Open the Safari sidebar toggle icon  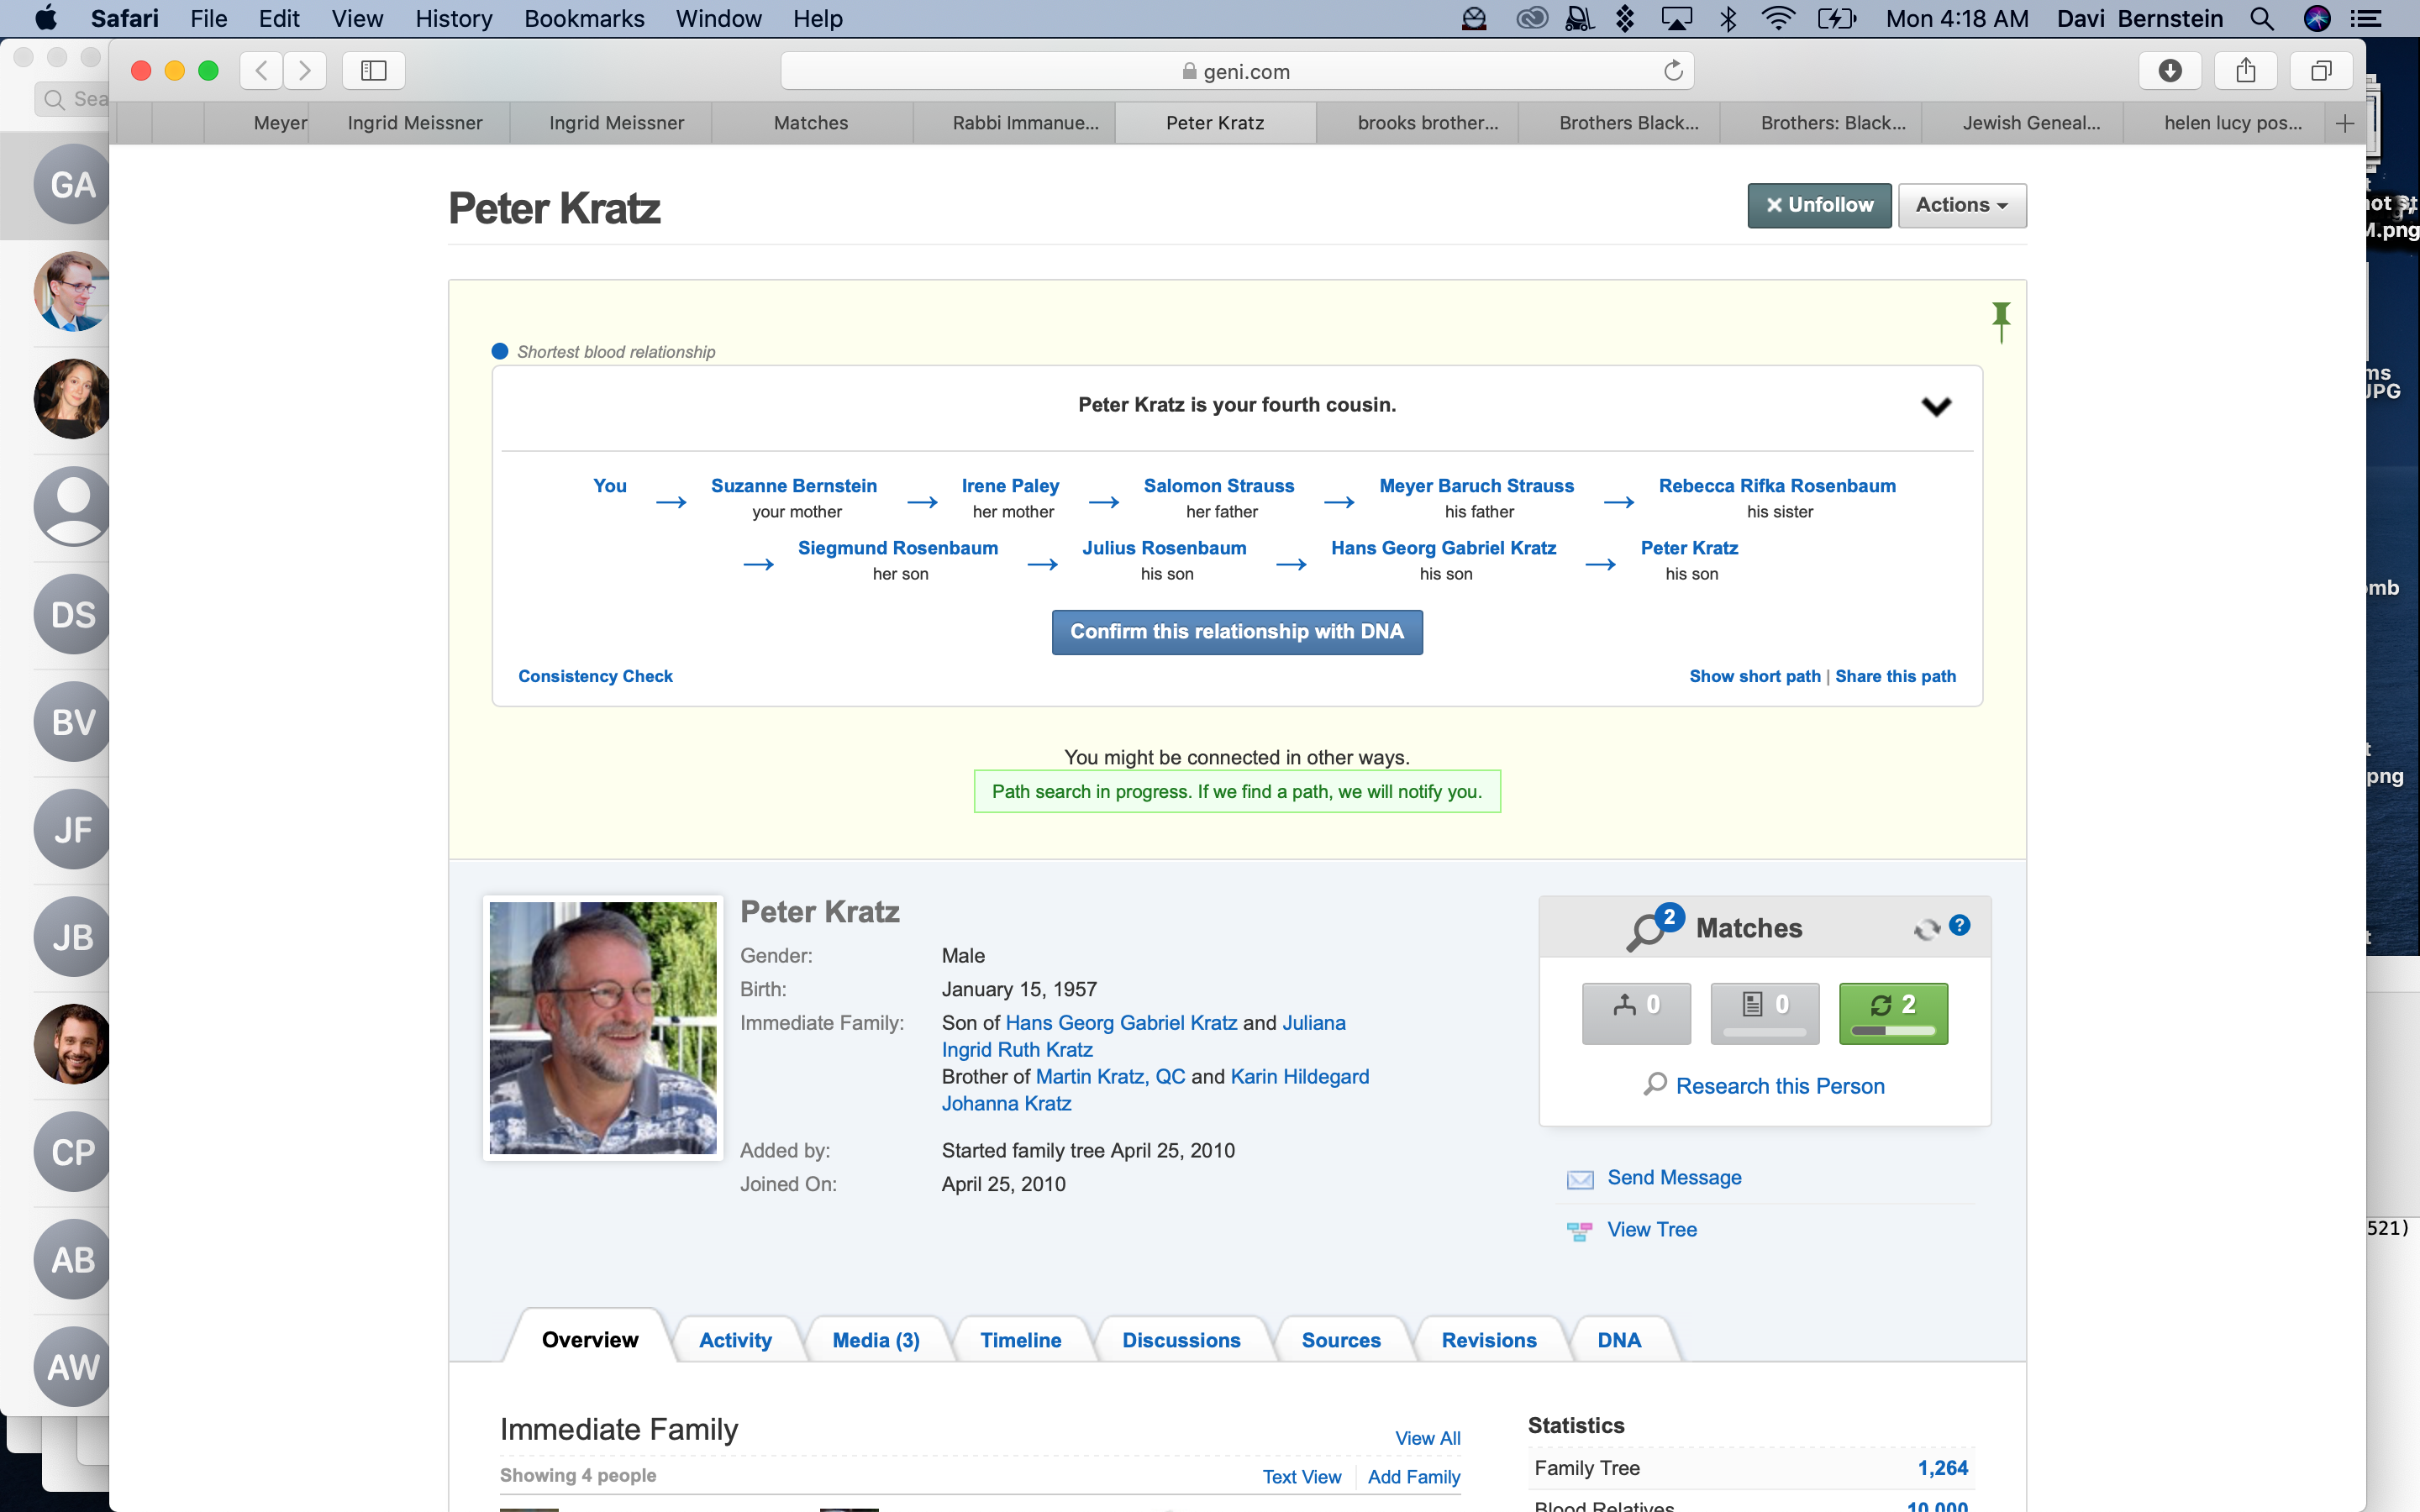[x=373, y=70]
